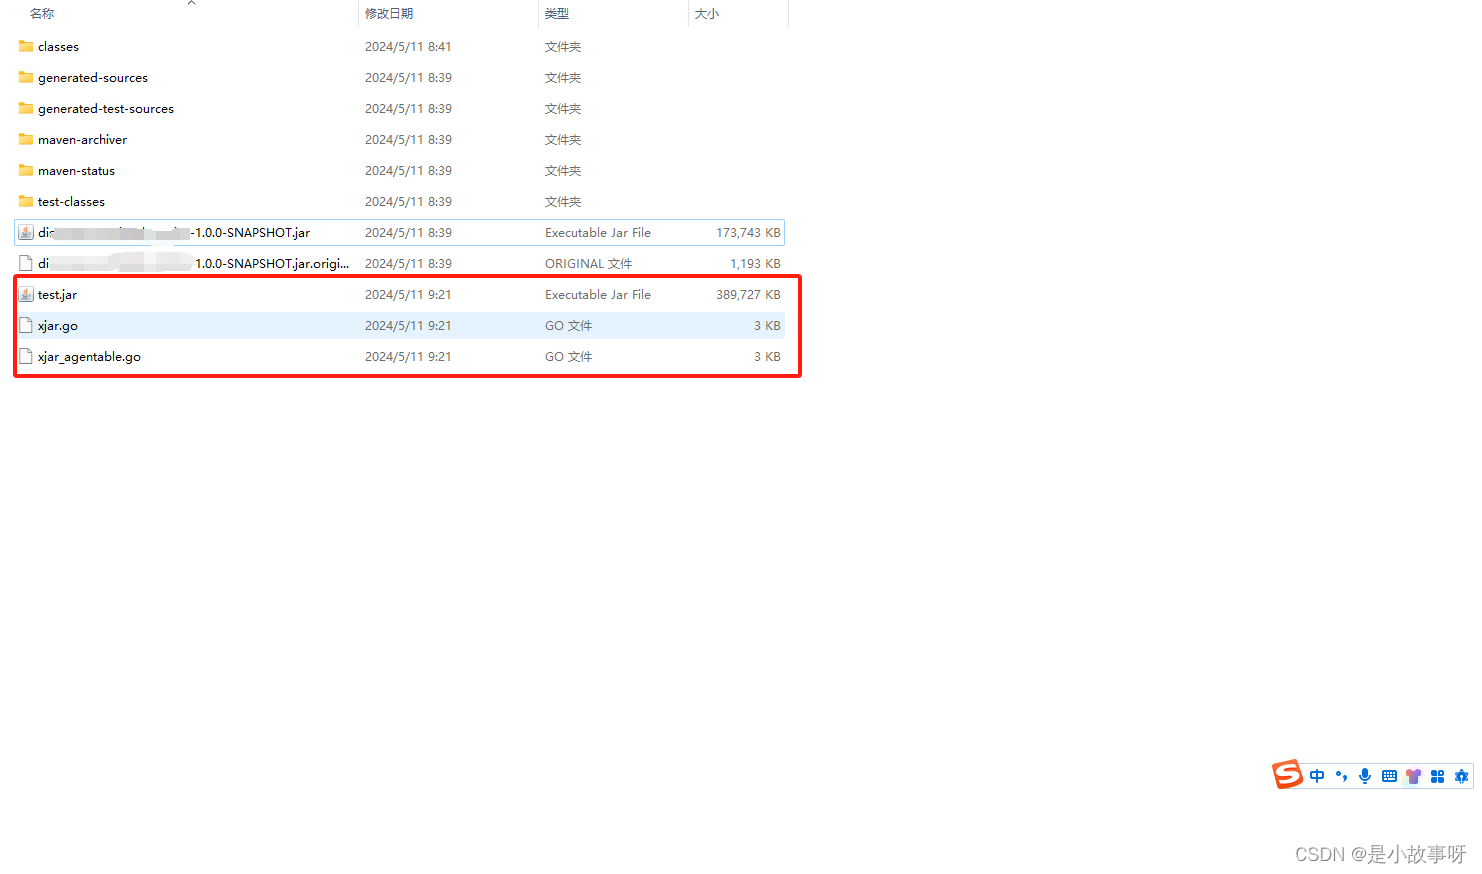
Task: Click the maven-archiver folder icon
Action: pos(26,139)
